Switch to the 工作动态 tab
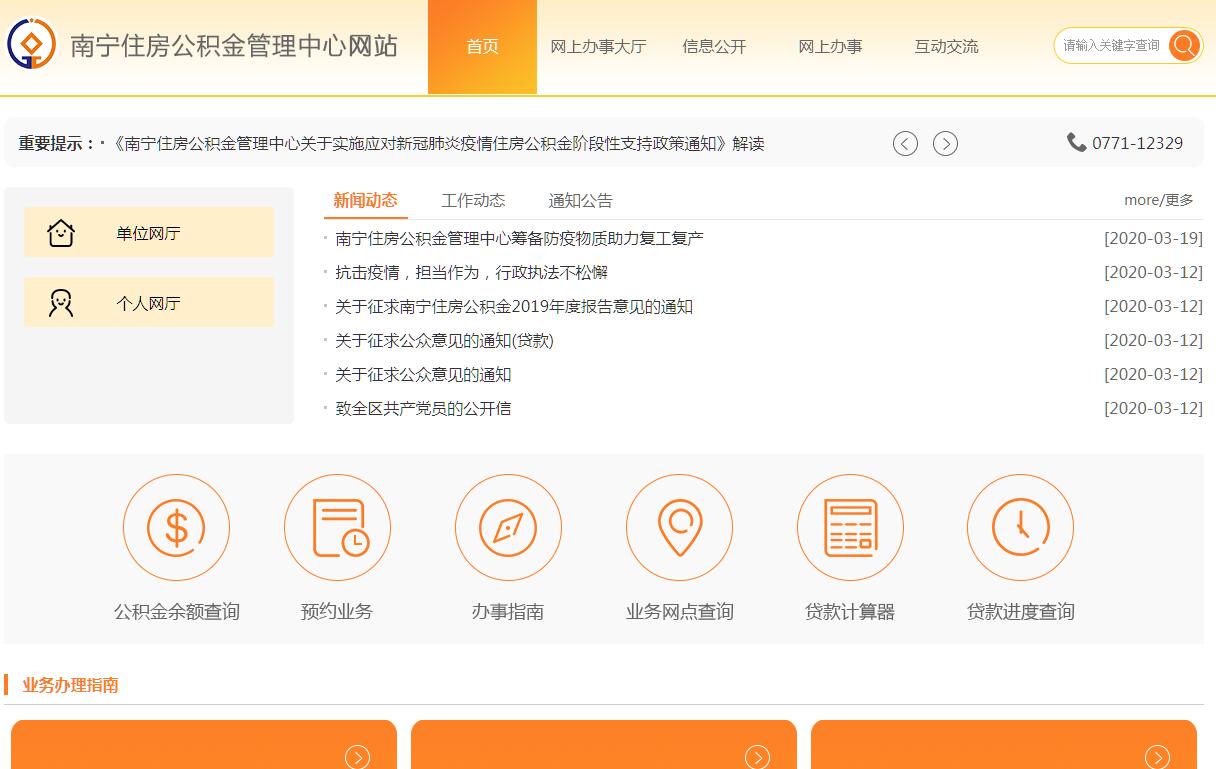Image resolution: width=1216 pixels, height=769 pixels. click(473, 200)
